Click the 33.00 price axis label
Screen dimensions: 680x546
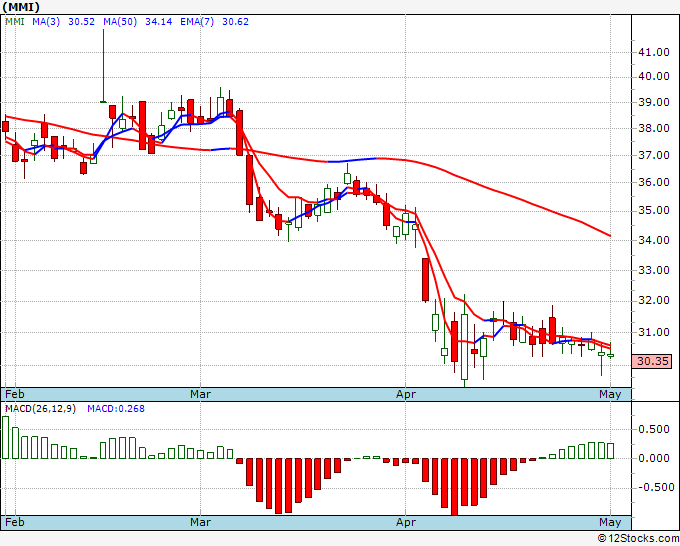(654, 270)
